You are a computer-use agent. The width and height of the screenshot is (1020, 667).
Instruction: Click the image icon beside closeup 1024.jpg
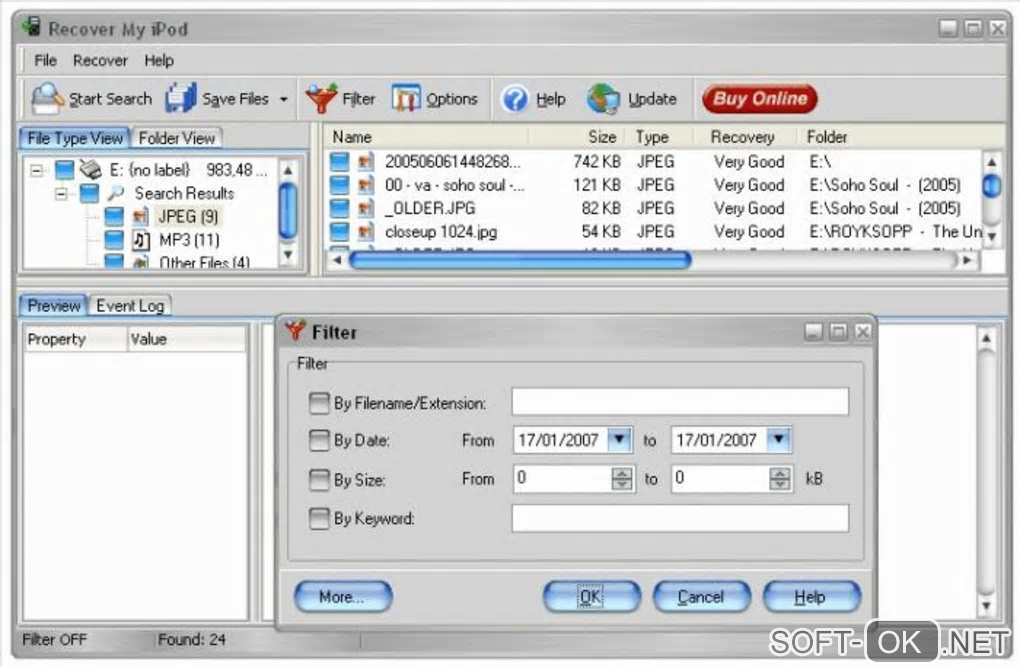coord(366,232)
